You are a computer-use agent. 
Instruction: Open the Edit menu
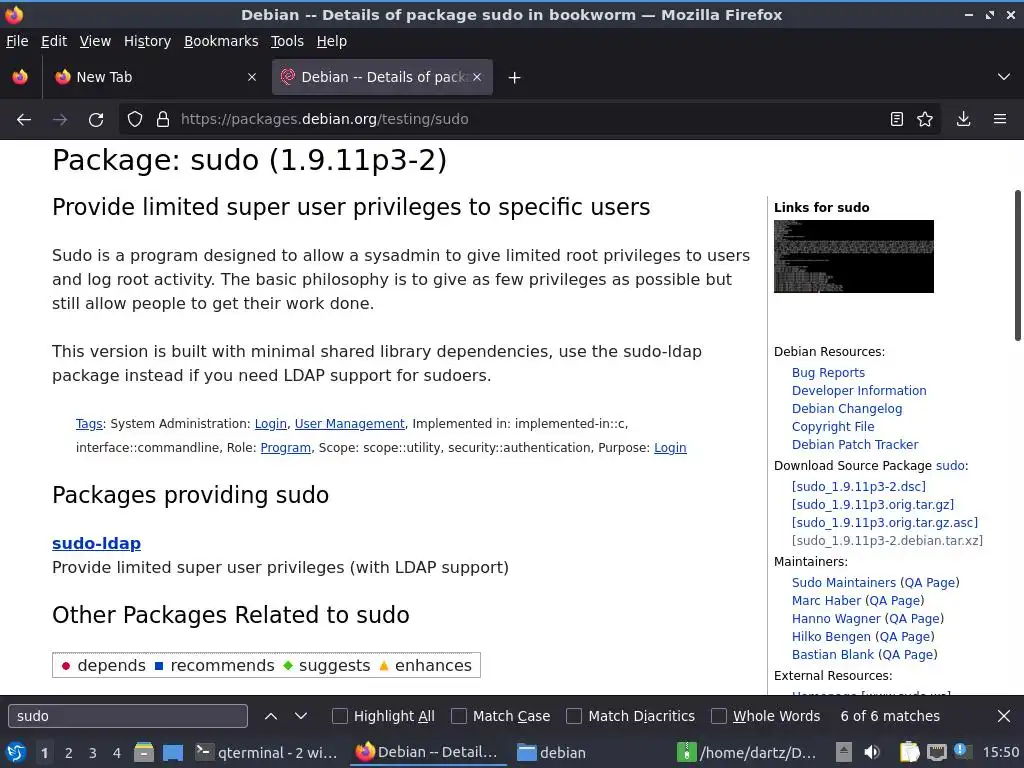(x=54, y=41)
